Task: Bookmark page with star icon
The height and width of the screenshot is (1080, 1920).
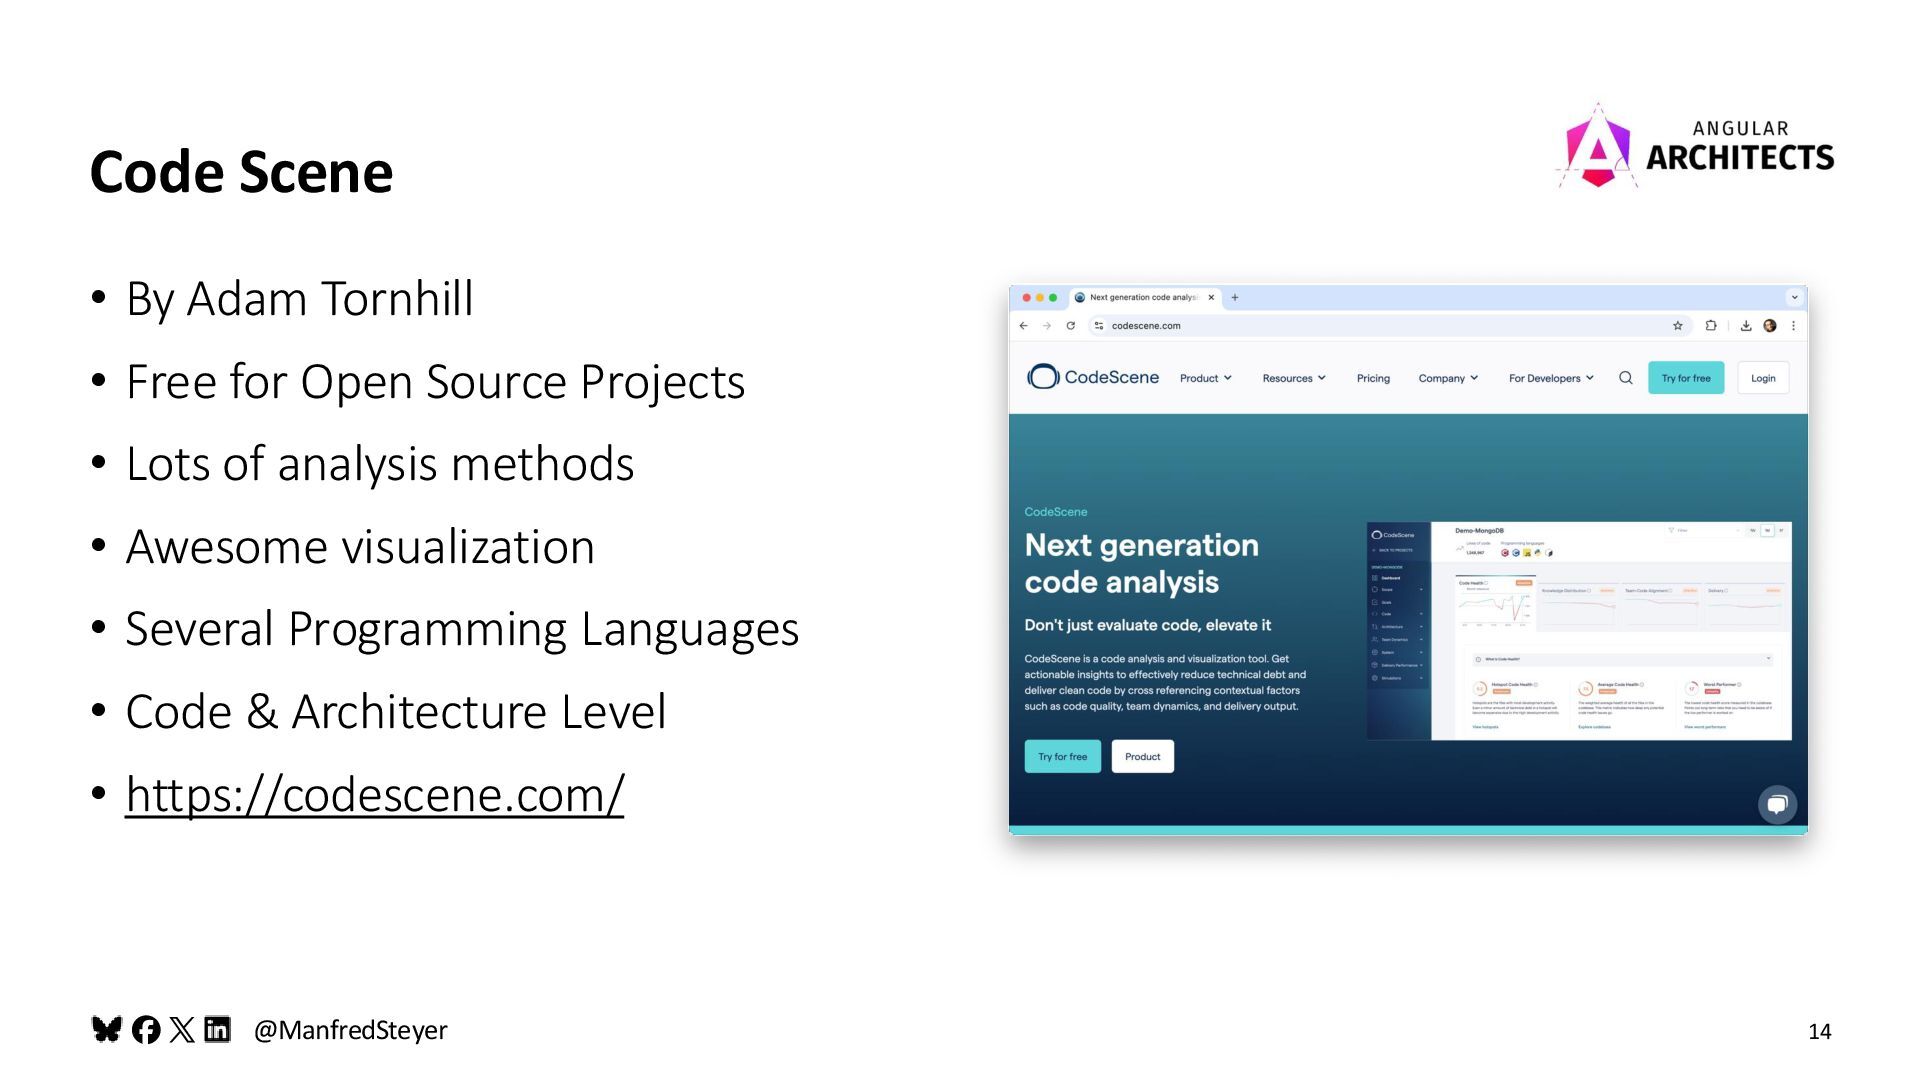Action: (x=1678, y=326)
